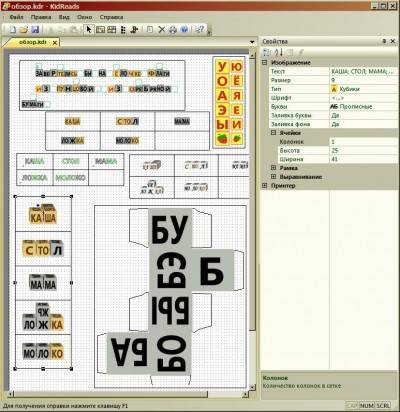Open the Буквы property showing Прописные
Image resolution: width=400 pixels, height=412 pixels.
tap(363, 106)
